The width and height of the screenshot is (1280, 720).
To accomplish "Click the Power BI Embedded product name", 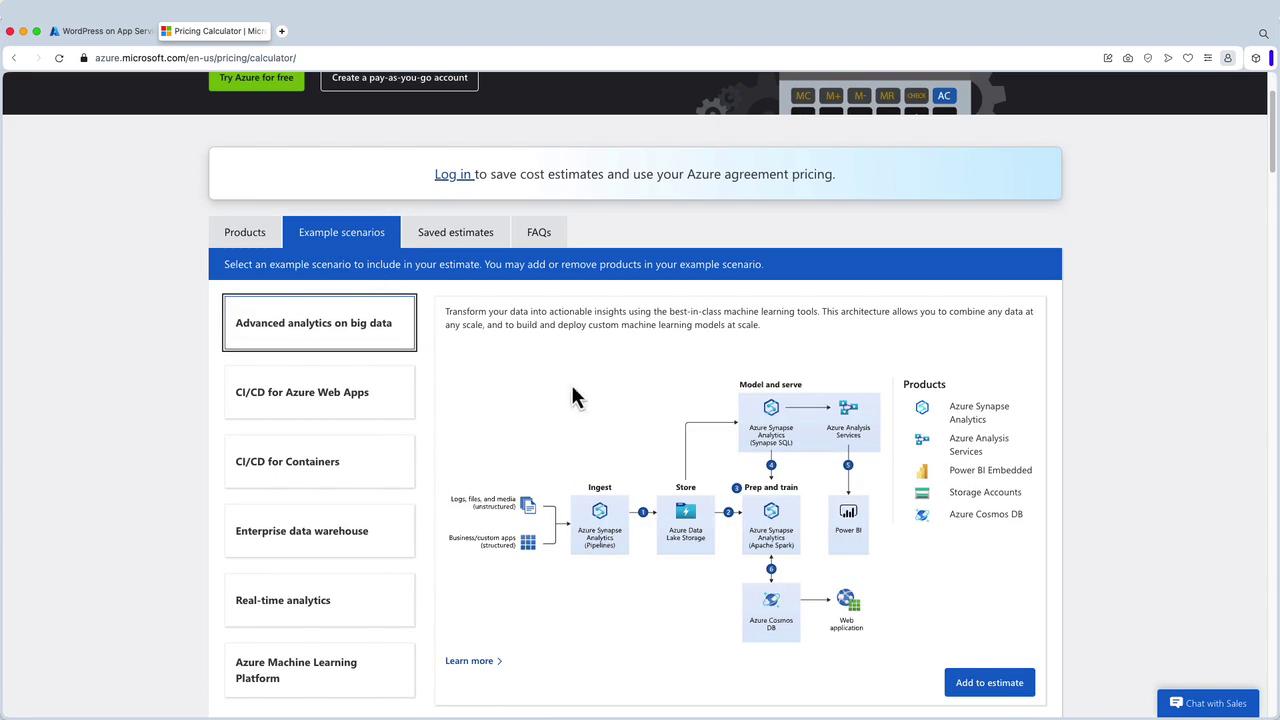I will (991, 470).
